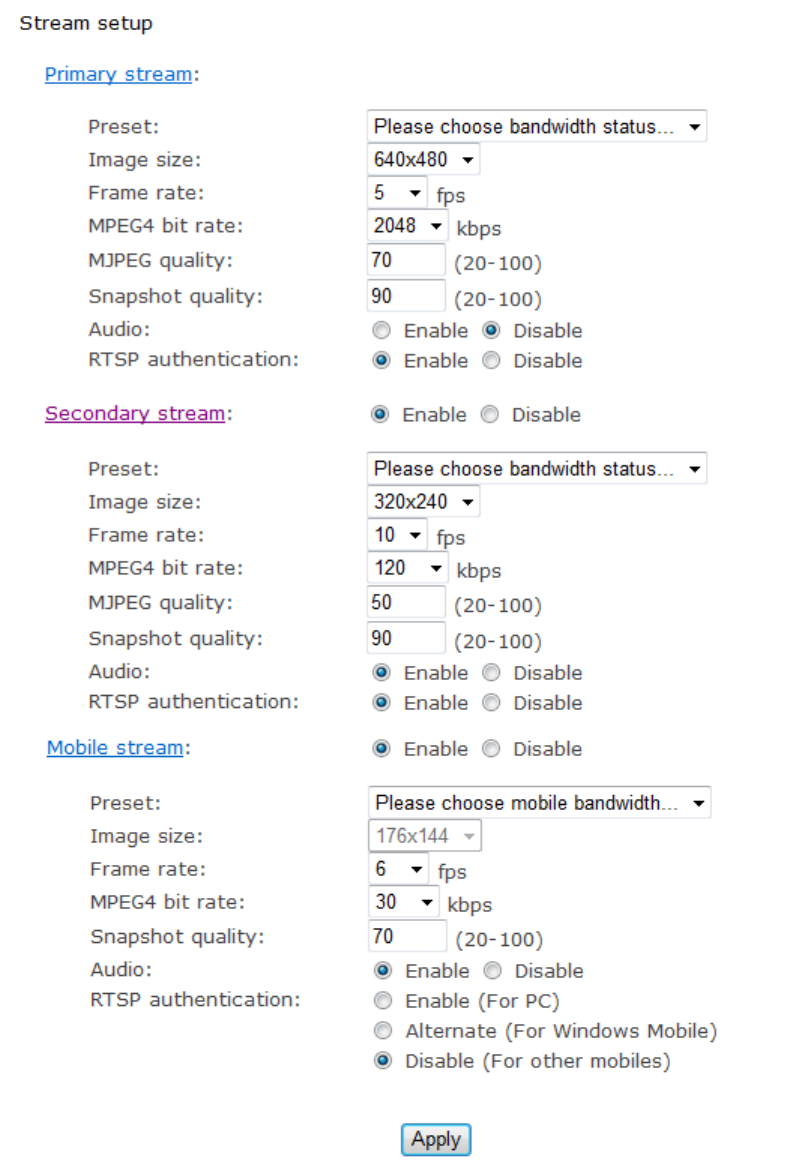Expand the Secondary stream MPEG4 bit rate dropdown

click(x=407, y=568)
